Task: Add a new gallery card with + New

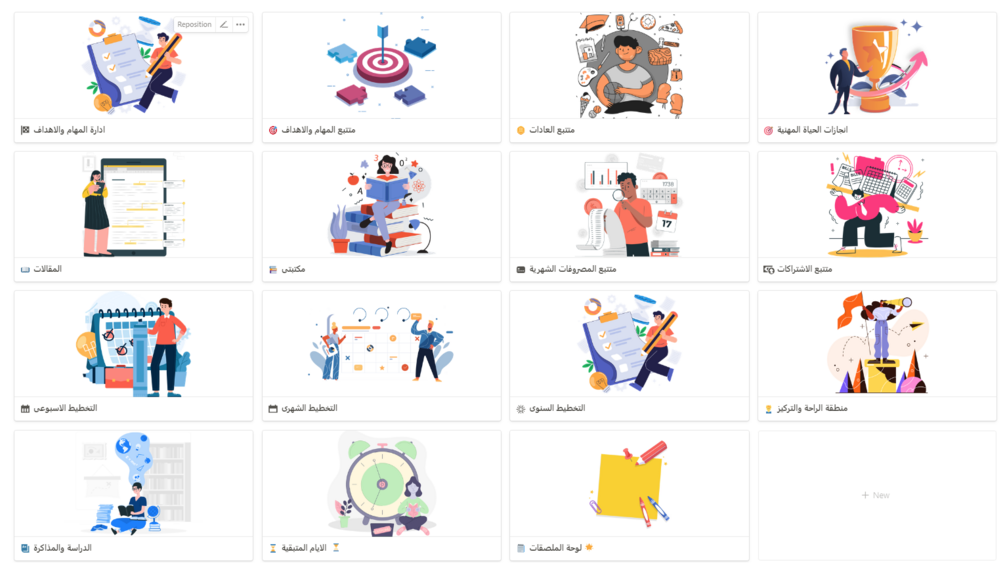Action: coord(876,495)
